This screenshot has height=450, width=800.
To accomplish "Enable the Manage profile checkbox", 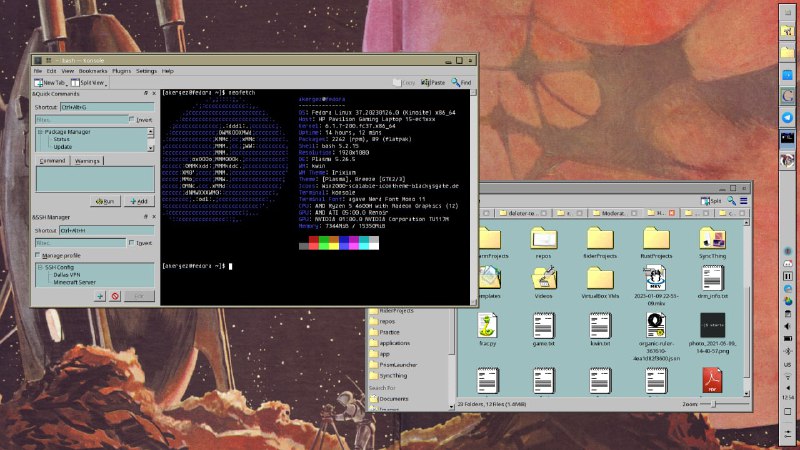I will click(37, 255).
